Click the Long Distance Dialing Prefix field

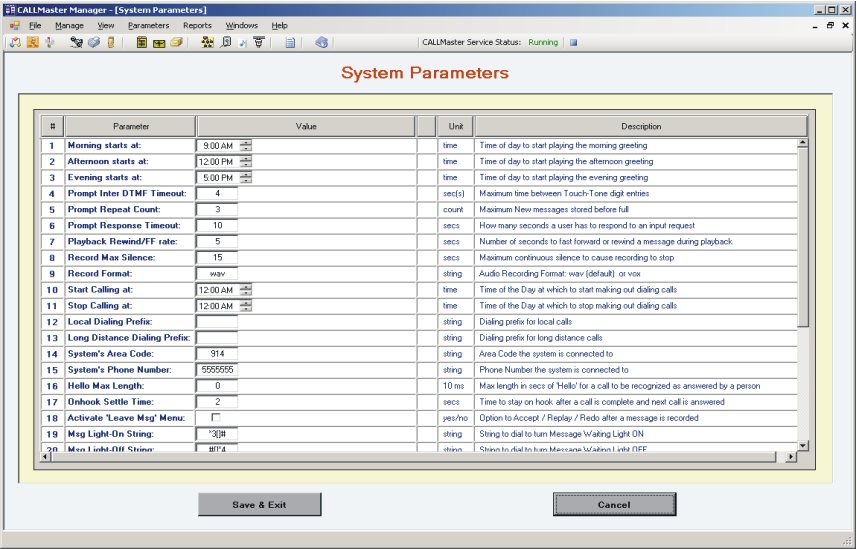click(x=217, y=337)
